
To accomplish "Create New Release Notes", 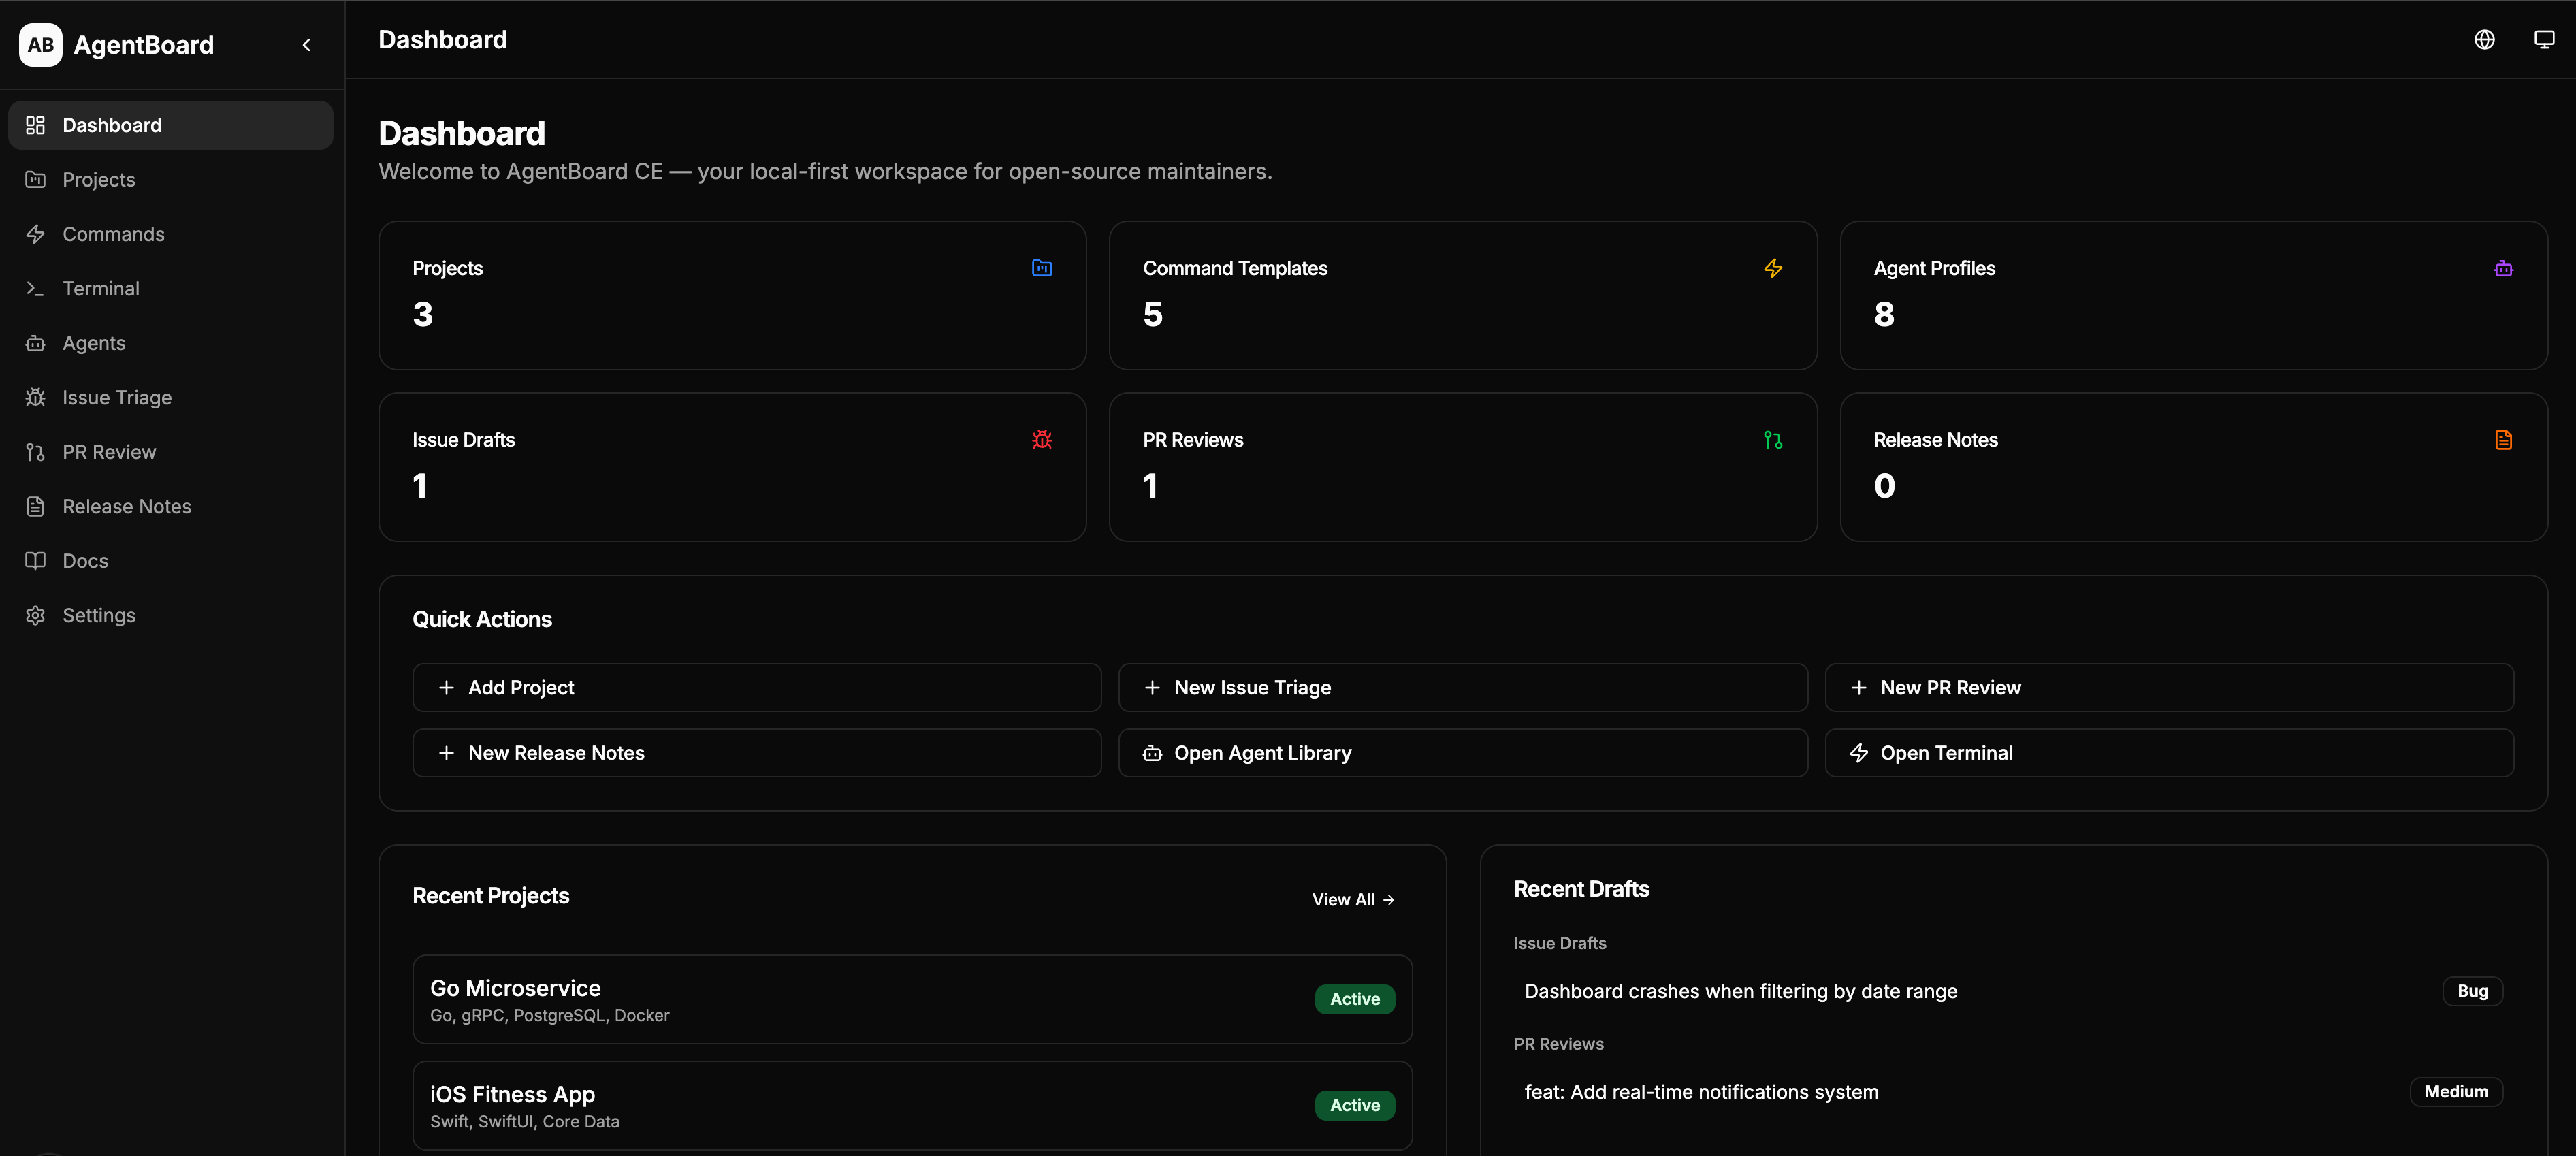I will pos(757,753).
